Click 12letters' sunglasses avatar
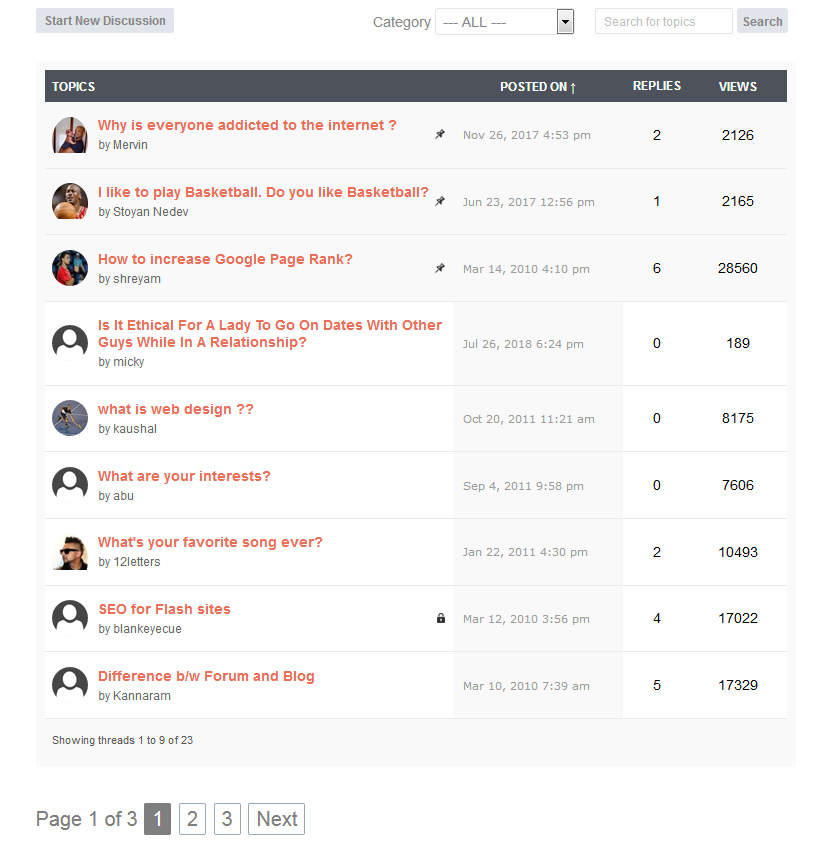833x849 pixels. click(70, 552)
